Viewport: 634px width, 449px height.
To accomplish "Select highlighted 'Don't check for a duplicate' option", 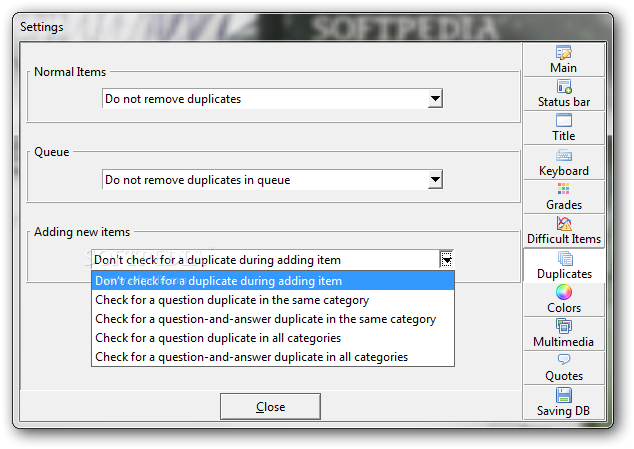I will pos(273,281).
